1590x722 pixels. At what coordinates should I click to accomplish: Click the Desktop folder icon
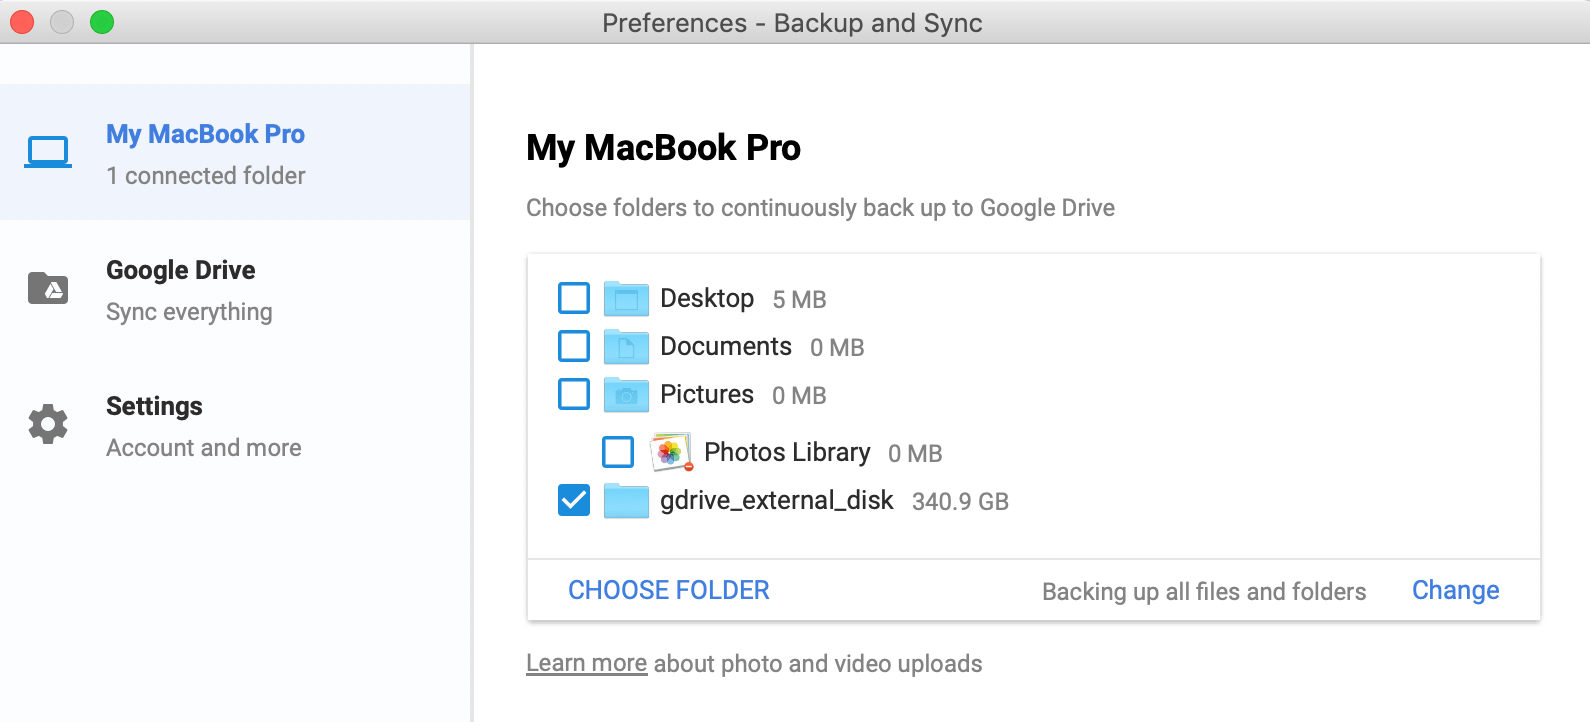point(626,298)
